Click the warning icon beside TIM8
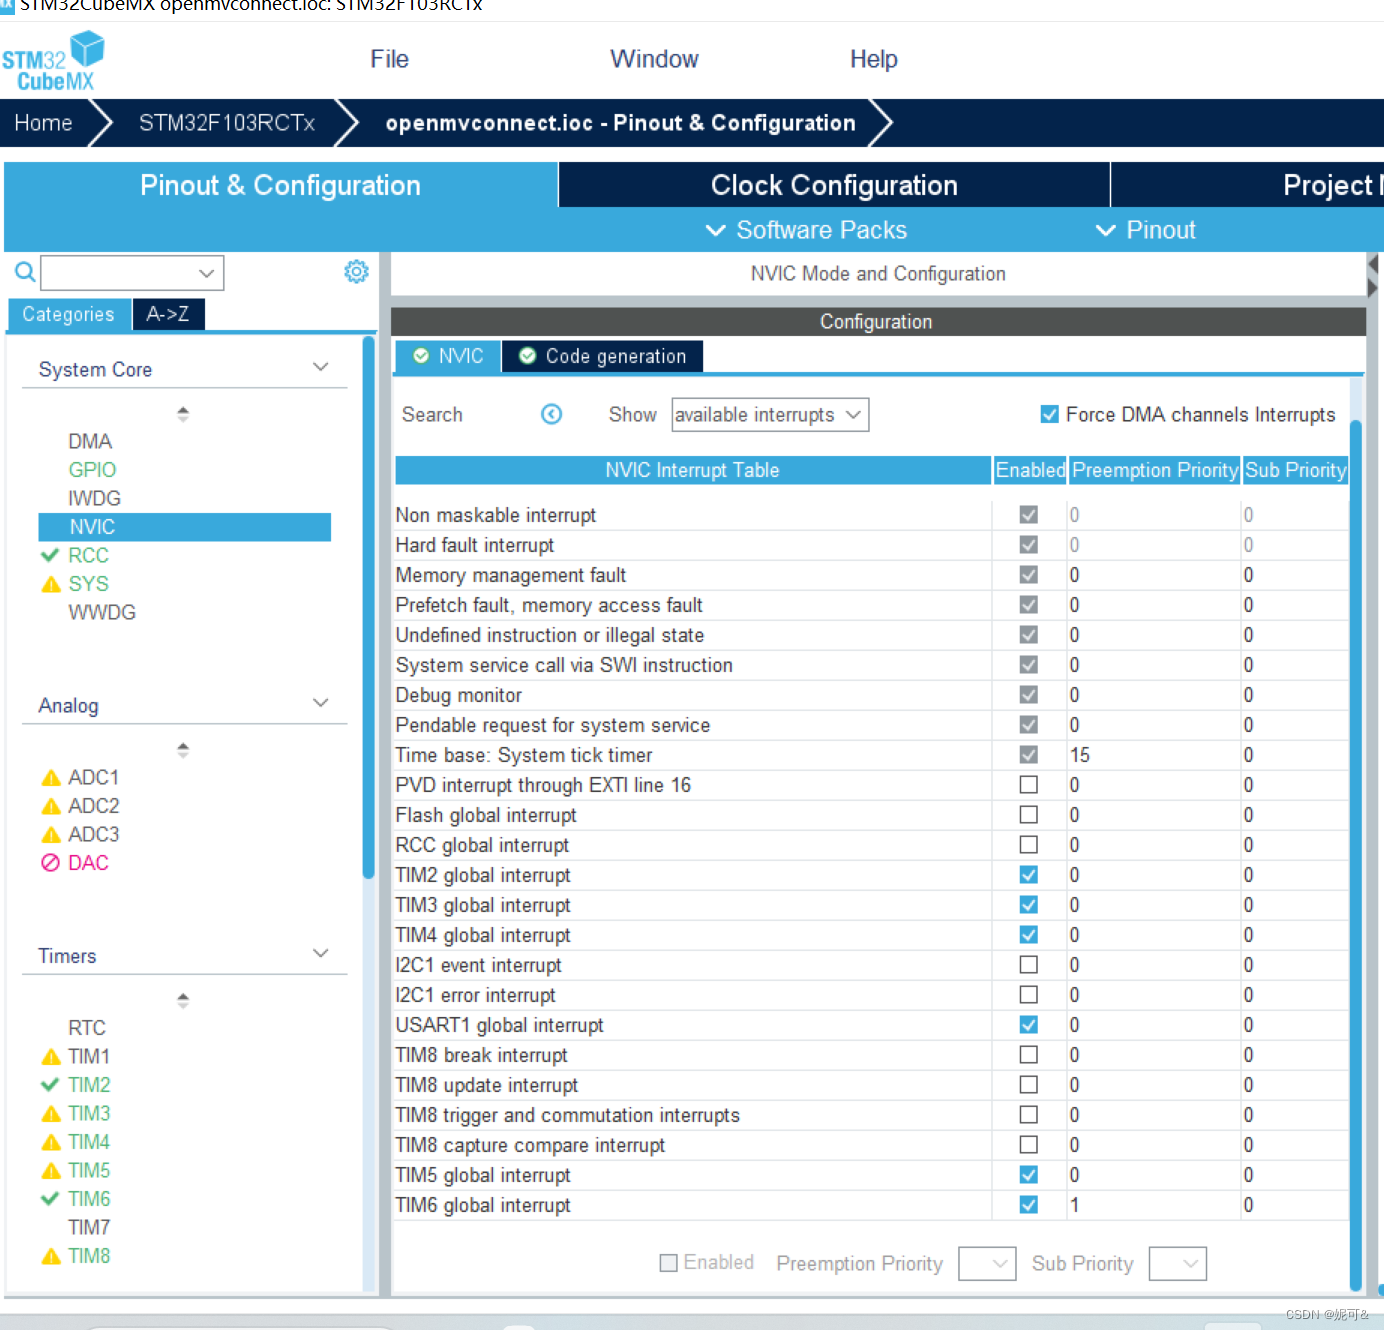This screenshot has height=1330, width=1384. 51,1256
